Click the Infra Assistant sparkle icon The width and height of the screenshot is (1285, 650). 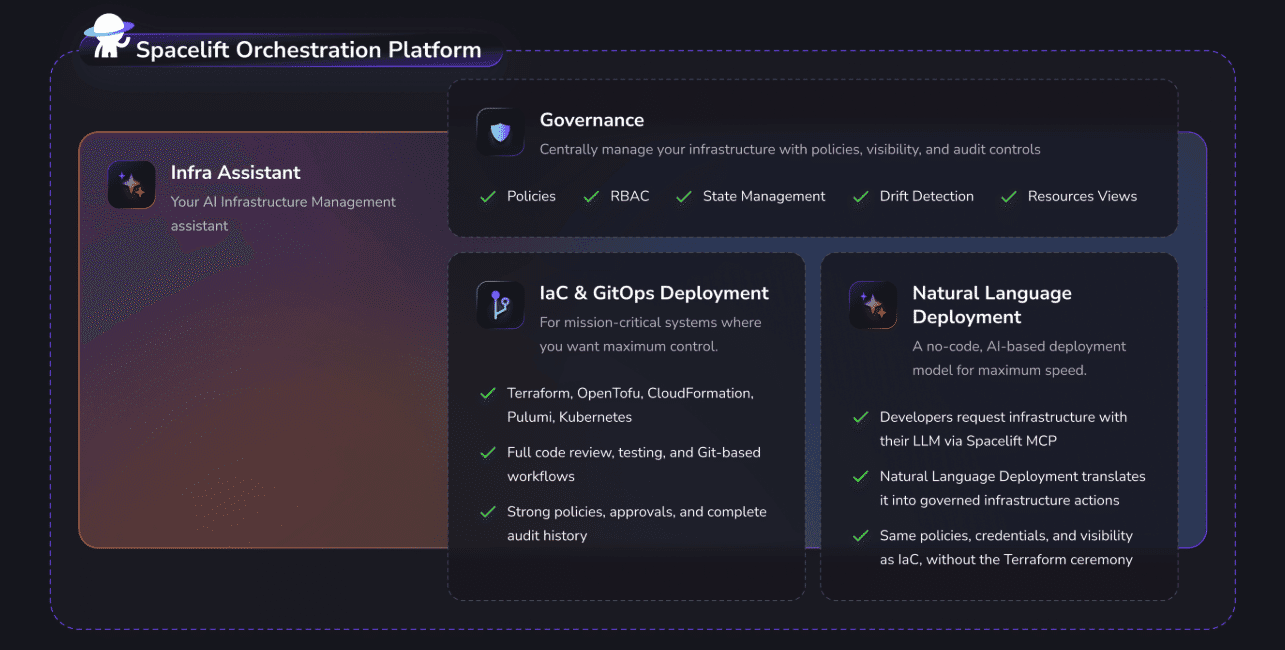click(132, 185)
